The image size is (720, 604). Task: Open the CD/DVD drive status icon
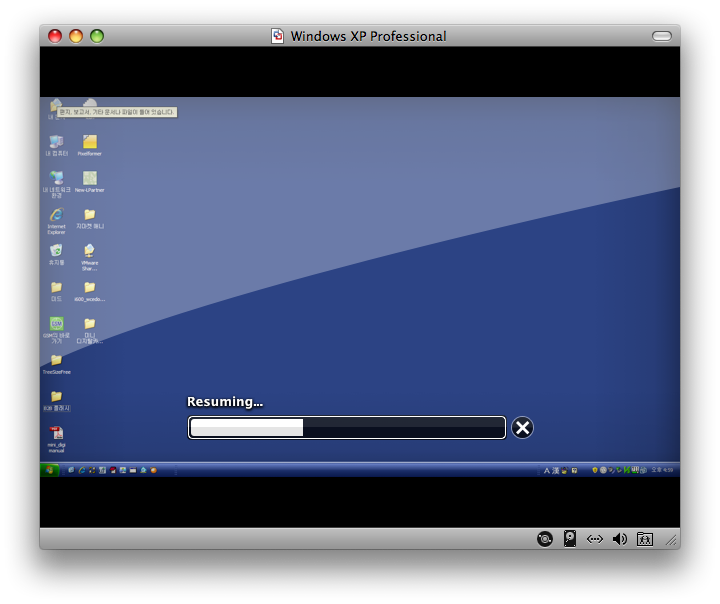point(545,539)
